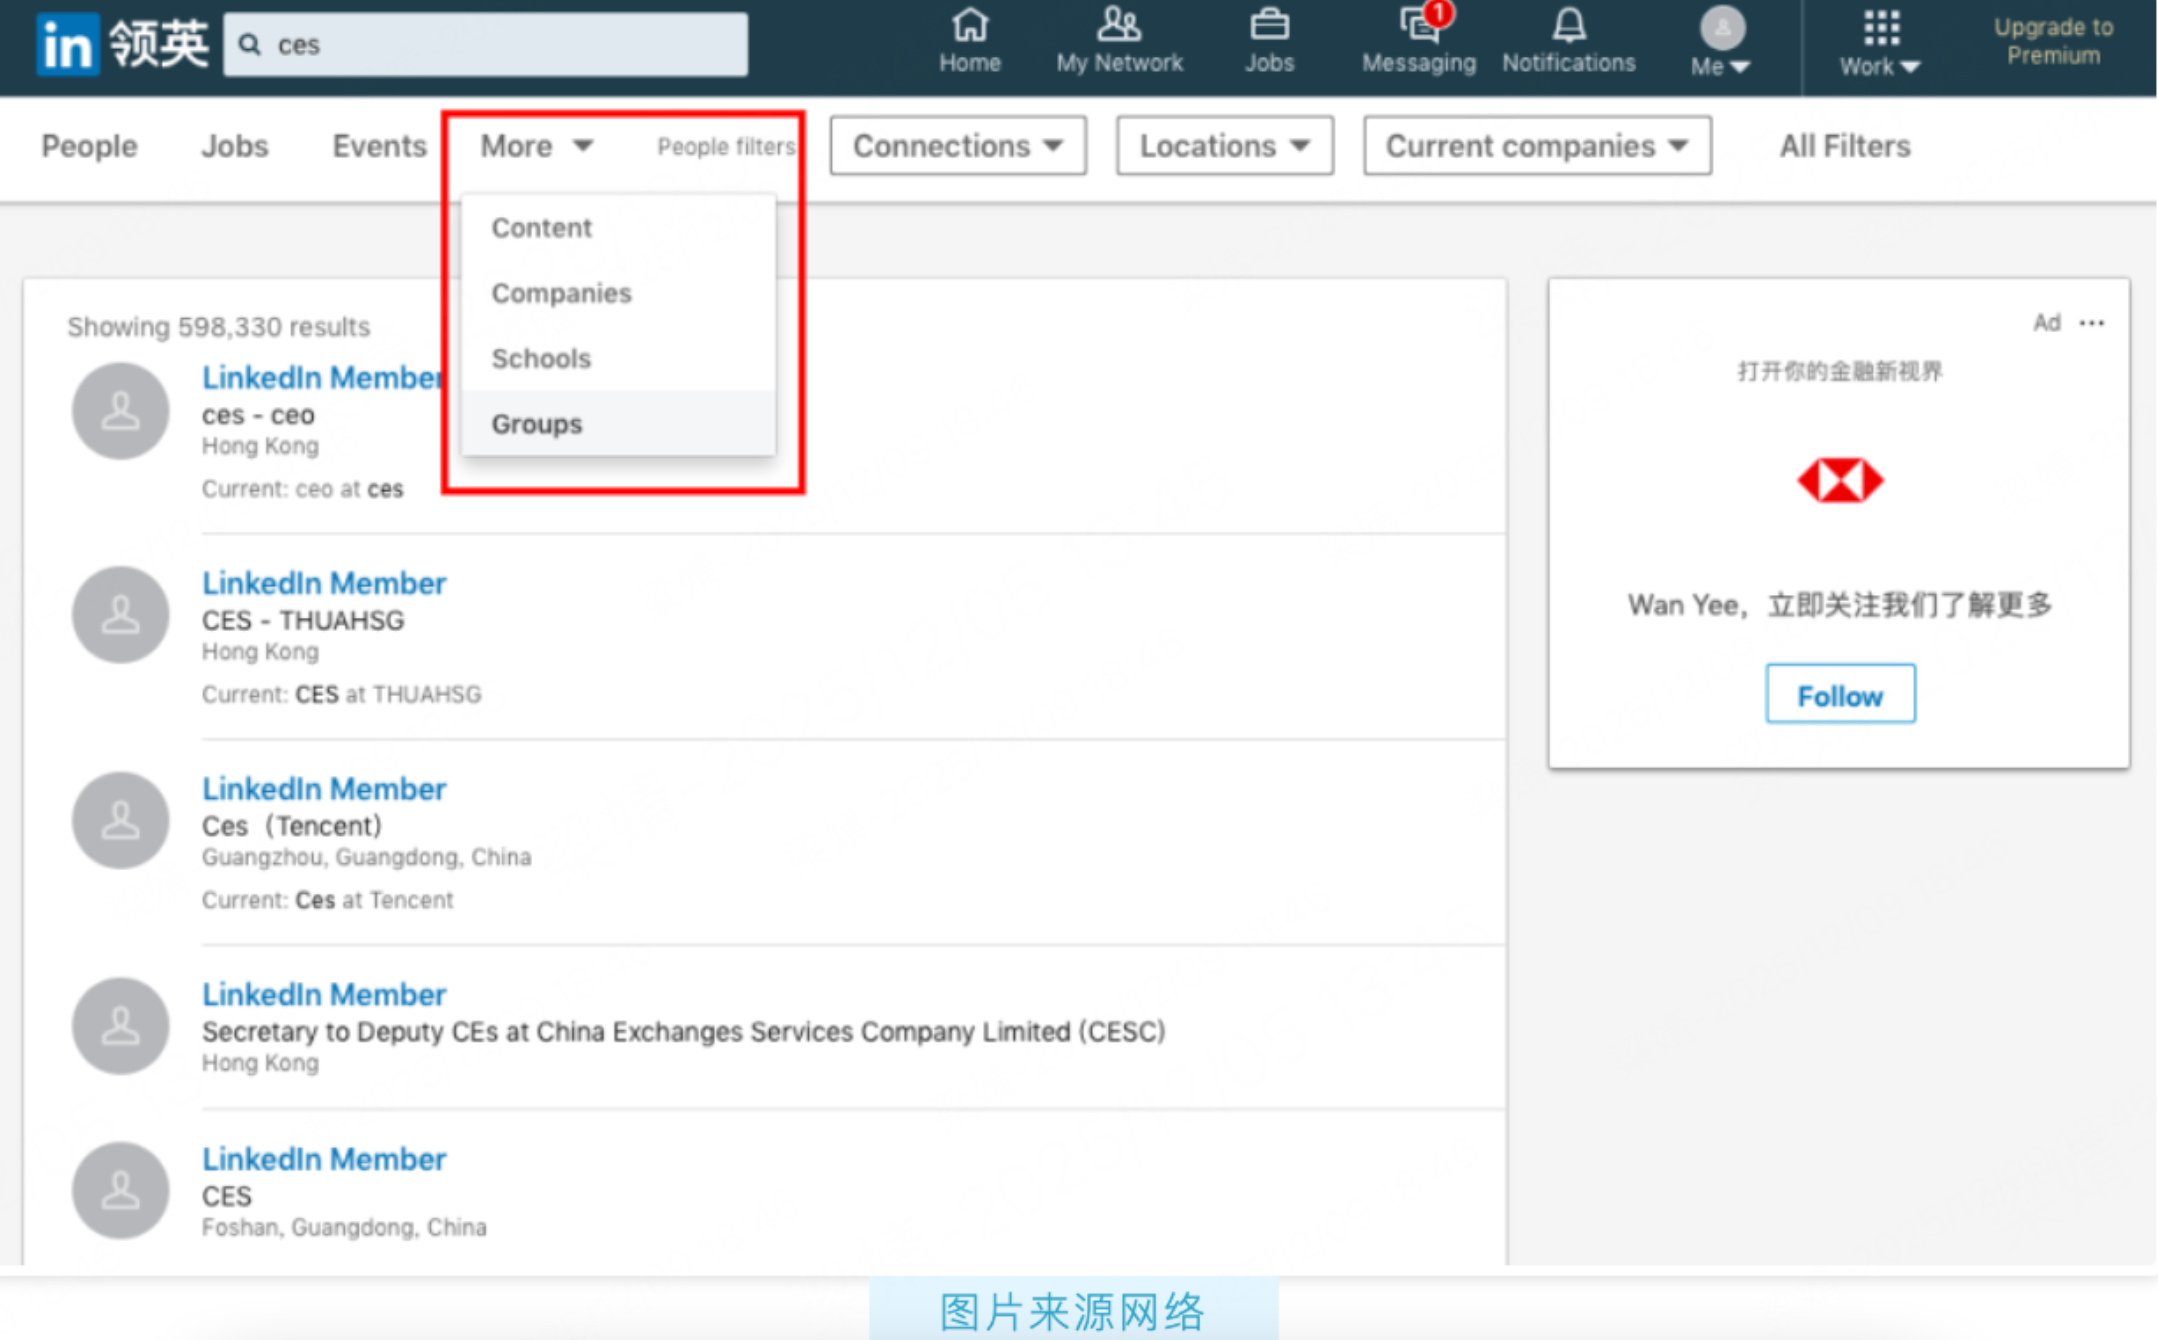This screenshot has width=2158, height=1340.
Task: Select Schools in the dropdown list
Action: click(541, 358)
